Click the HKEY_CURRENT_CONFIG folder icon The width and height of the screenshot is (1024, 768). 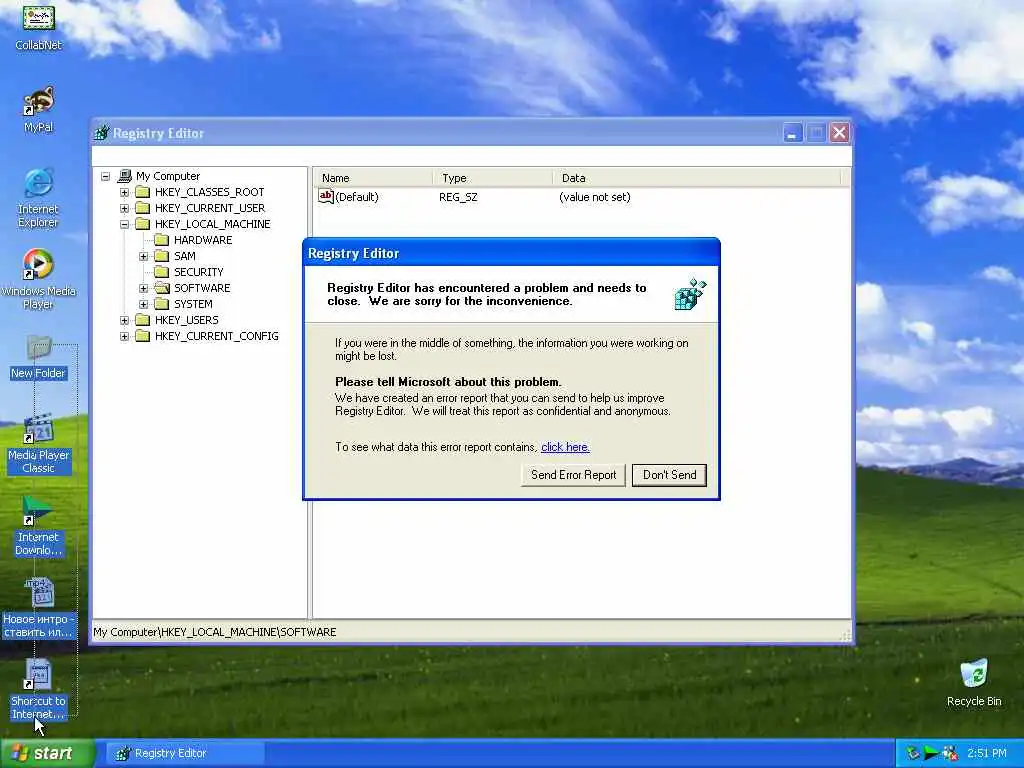142,336
